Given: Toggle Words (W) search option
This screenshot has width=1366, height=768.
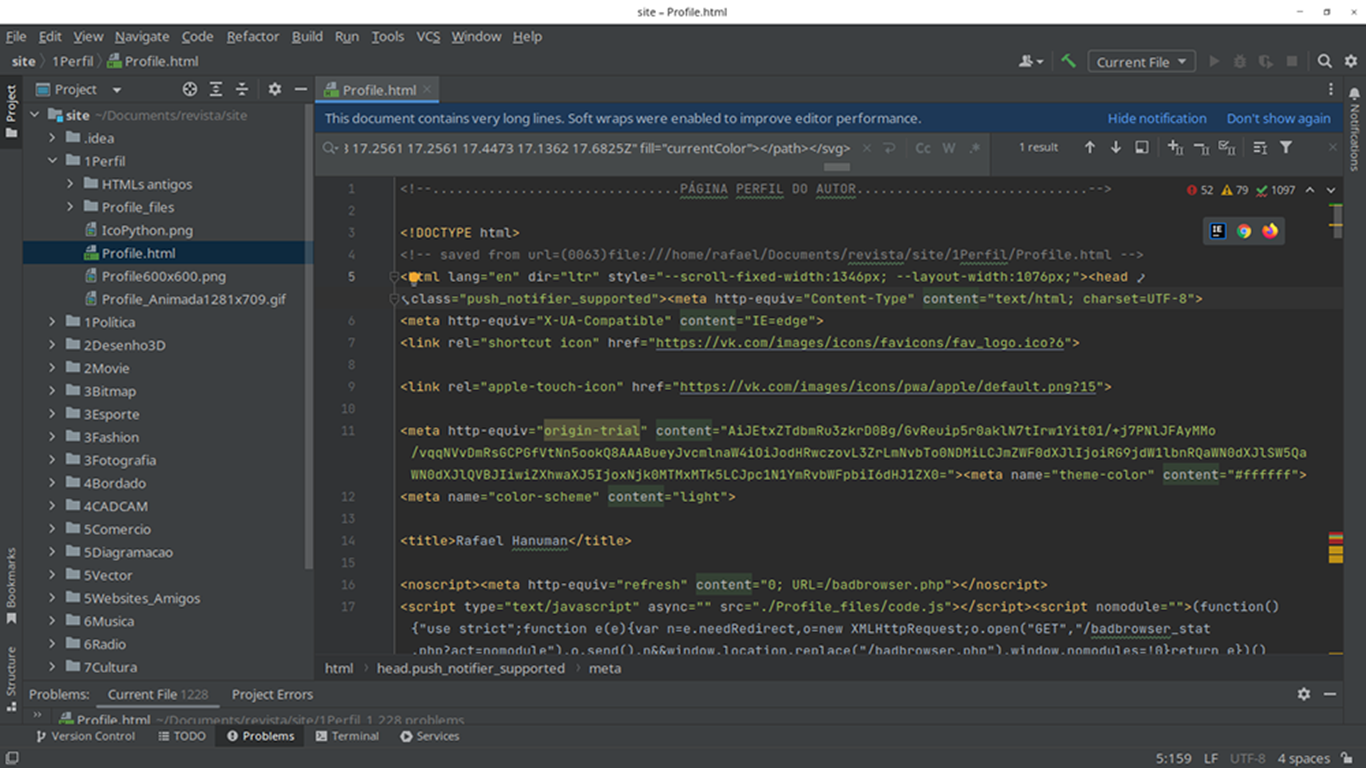Looking at the screenshot, I should click(949, 148).
